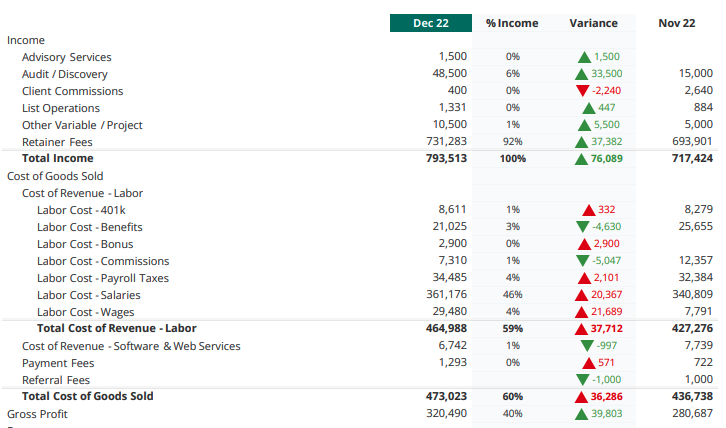Click red up arrow for Labor Cost Salaries
This screenshot has height=428, width=726.
coord(581,296)
